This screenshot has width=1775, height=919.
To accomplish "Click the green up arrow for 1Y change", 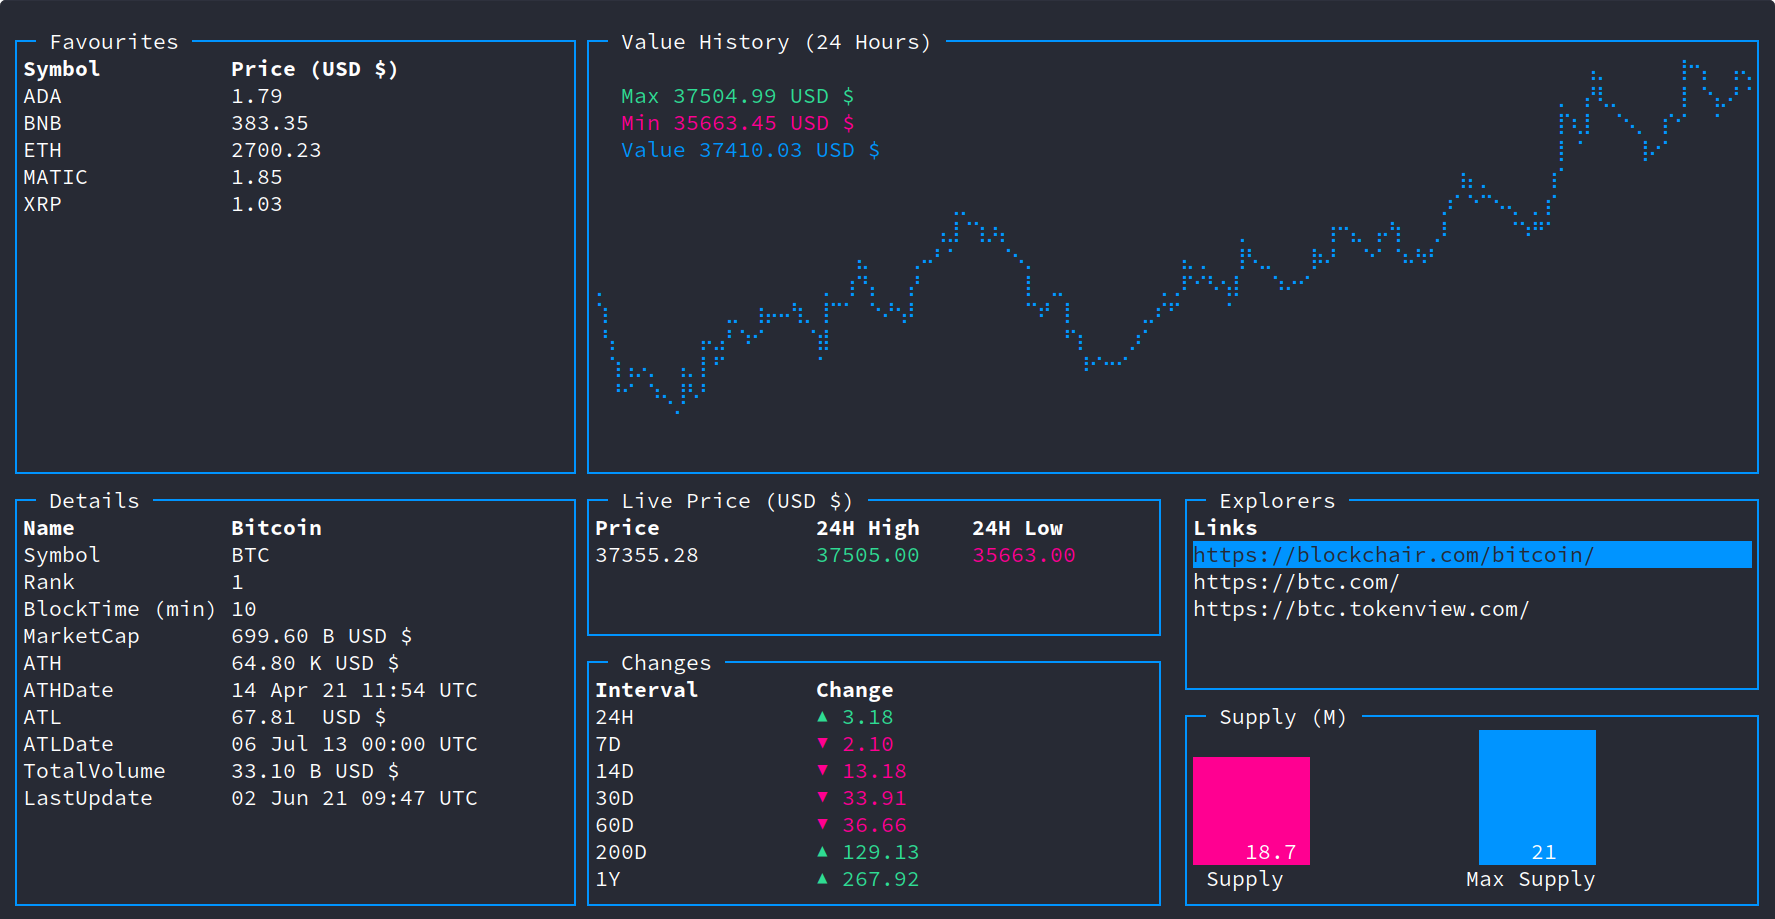I will point(822,878).
